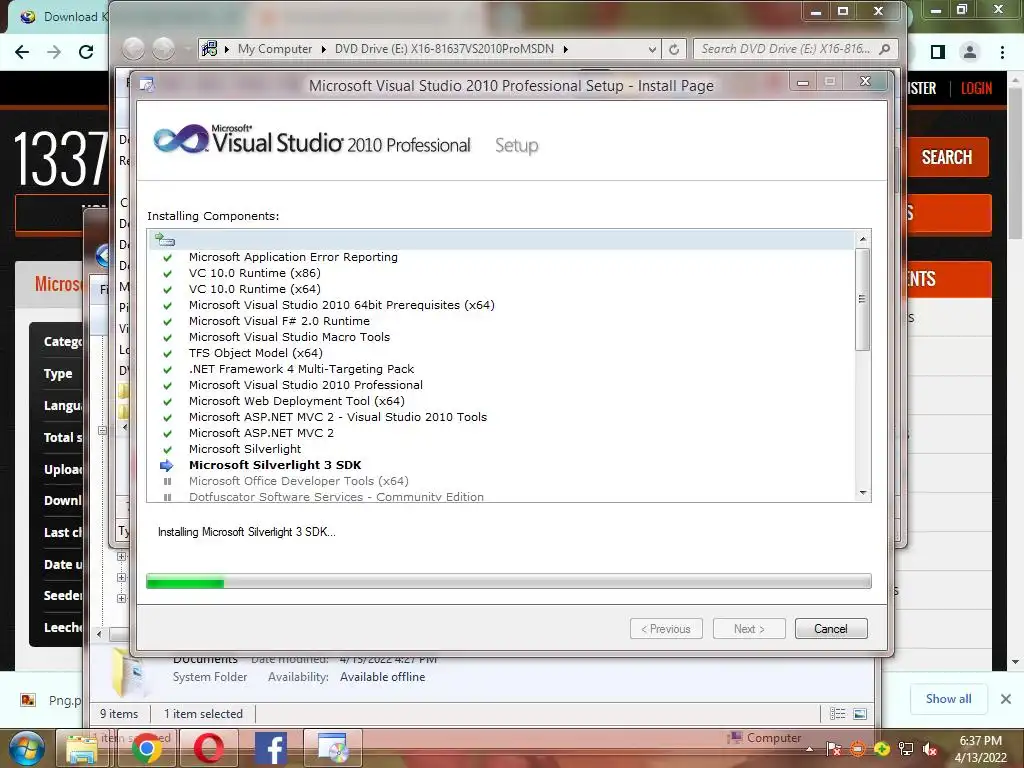The width and height of the screenshot is (1024, 768).
Task: Click checkmark next to VC 10.0 Runtime (x64)
Action: 167,289
